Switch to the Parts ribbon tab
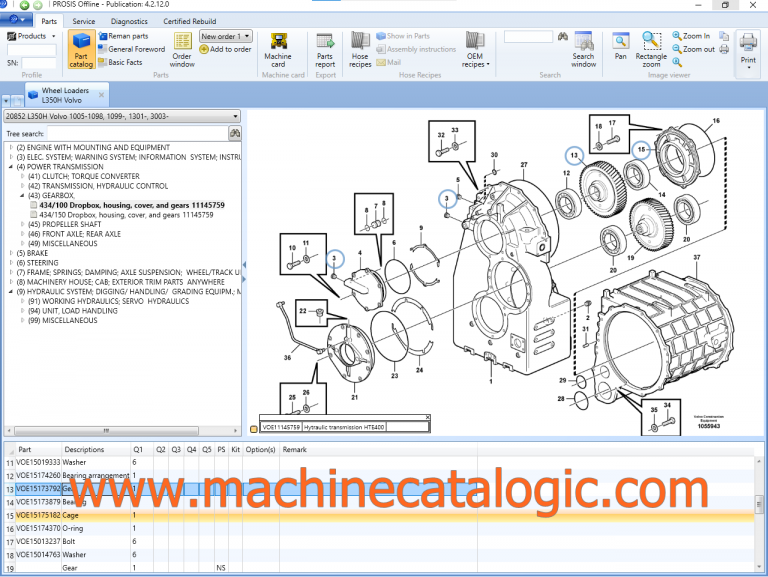Image resolution: width=768 pixels, height=577 pixels. (49, 21)
